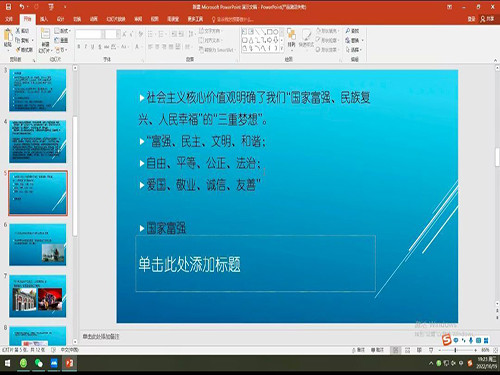This screenshot has height=375, width=500.
Task: Click the Cut scissors icon
Action: coord(18,31)
